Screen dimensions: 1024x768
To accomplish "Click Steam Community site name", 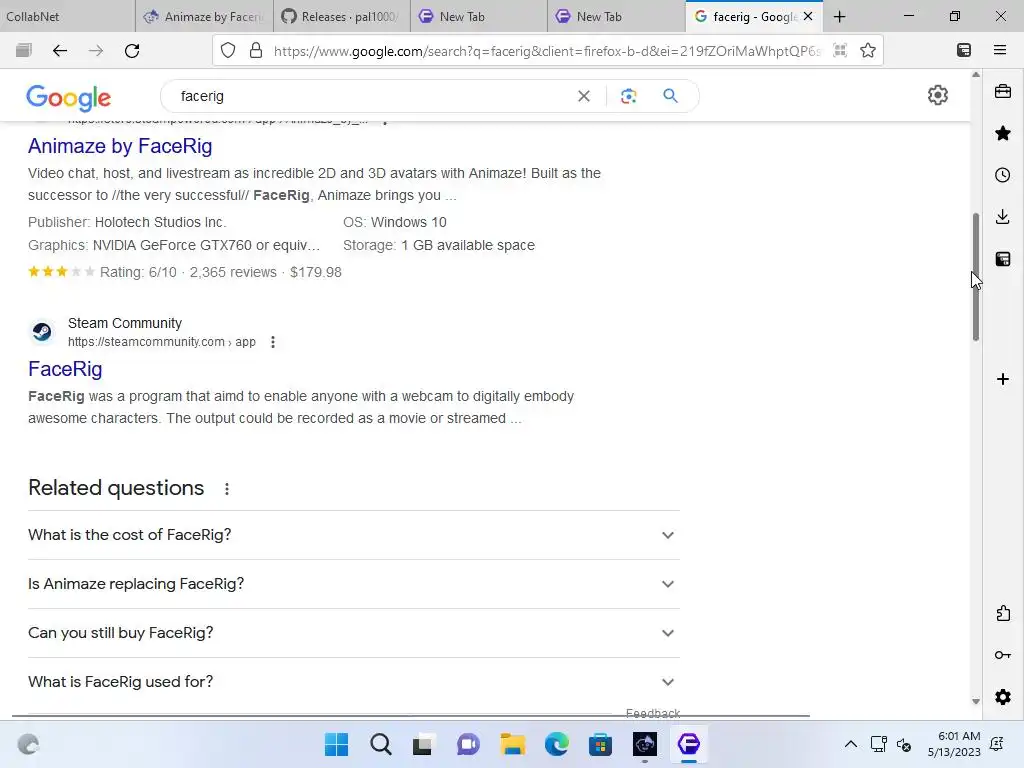I will coord(125,323).
